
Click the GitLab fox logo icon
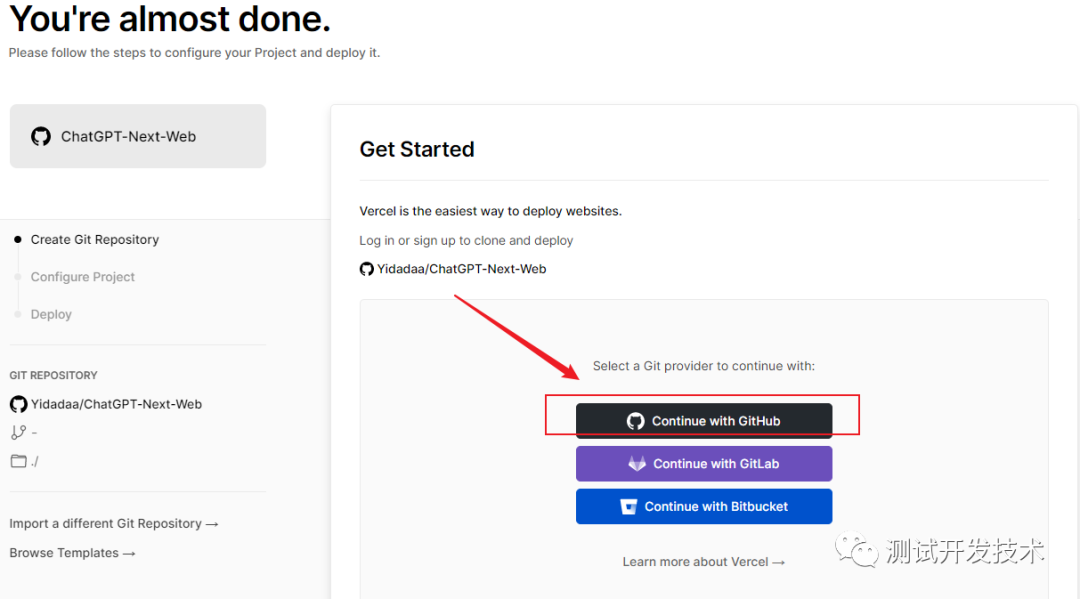pos(637,464)
